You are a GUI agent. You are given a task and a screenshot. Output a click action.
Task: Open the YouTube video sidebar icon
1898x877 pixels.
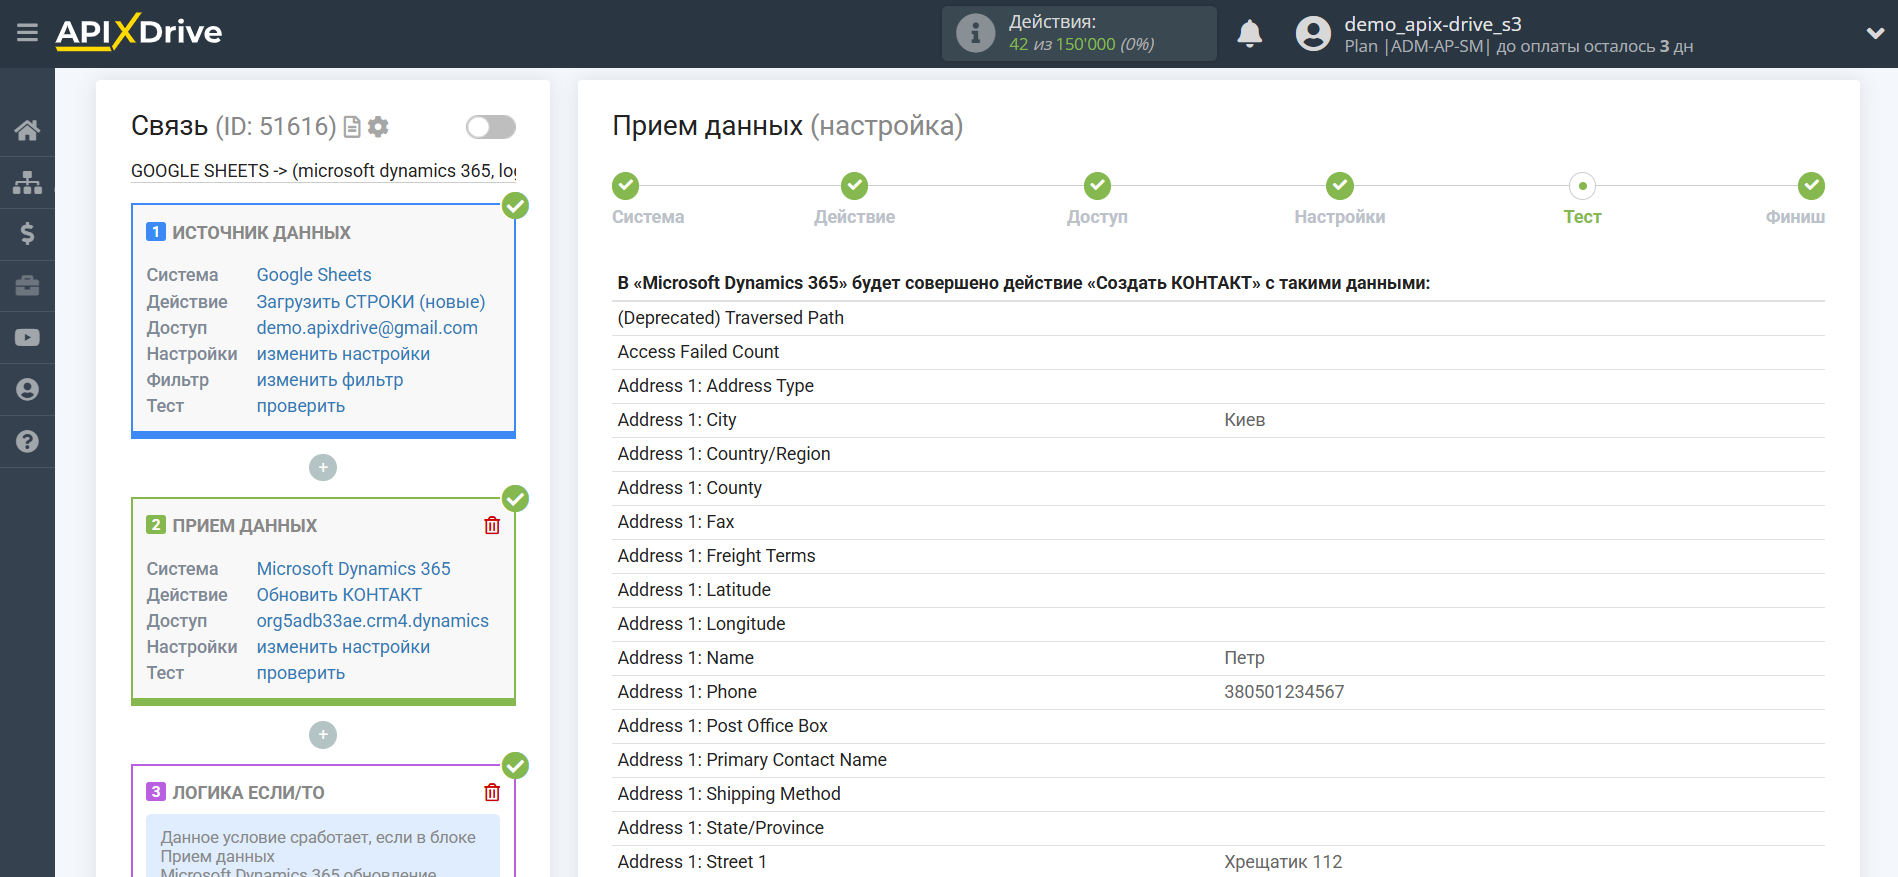(27, 338)
